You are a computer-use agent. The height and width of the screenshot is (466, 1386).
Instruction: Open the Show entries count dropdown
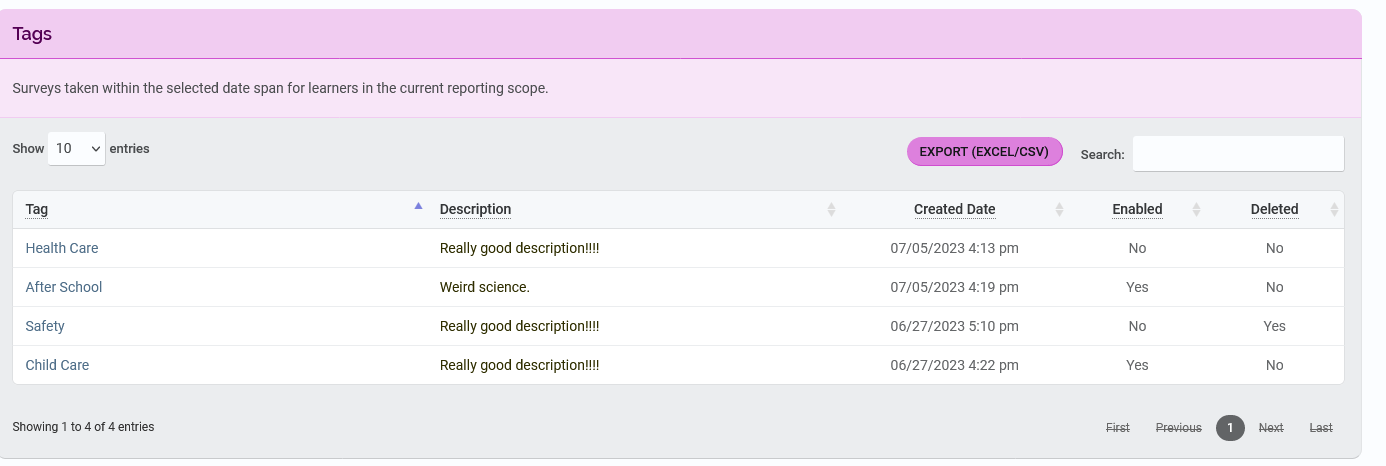coord(77,149)
